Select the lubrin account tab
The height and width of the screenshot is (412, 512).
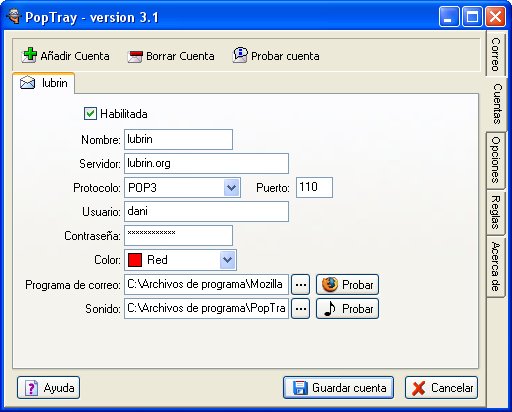pyautogui.click(x=43, y=83)
